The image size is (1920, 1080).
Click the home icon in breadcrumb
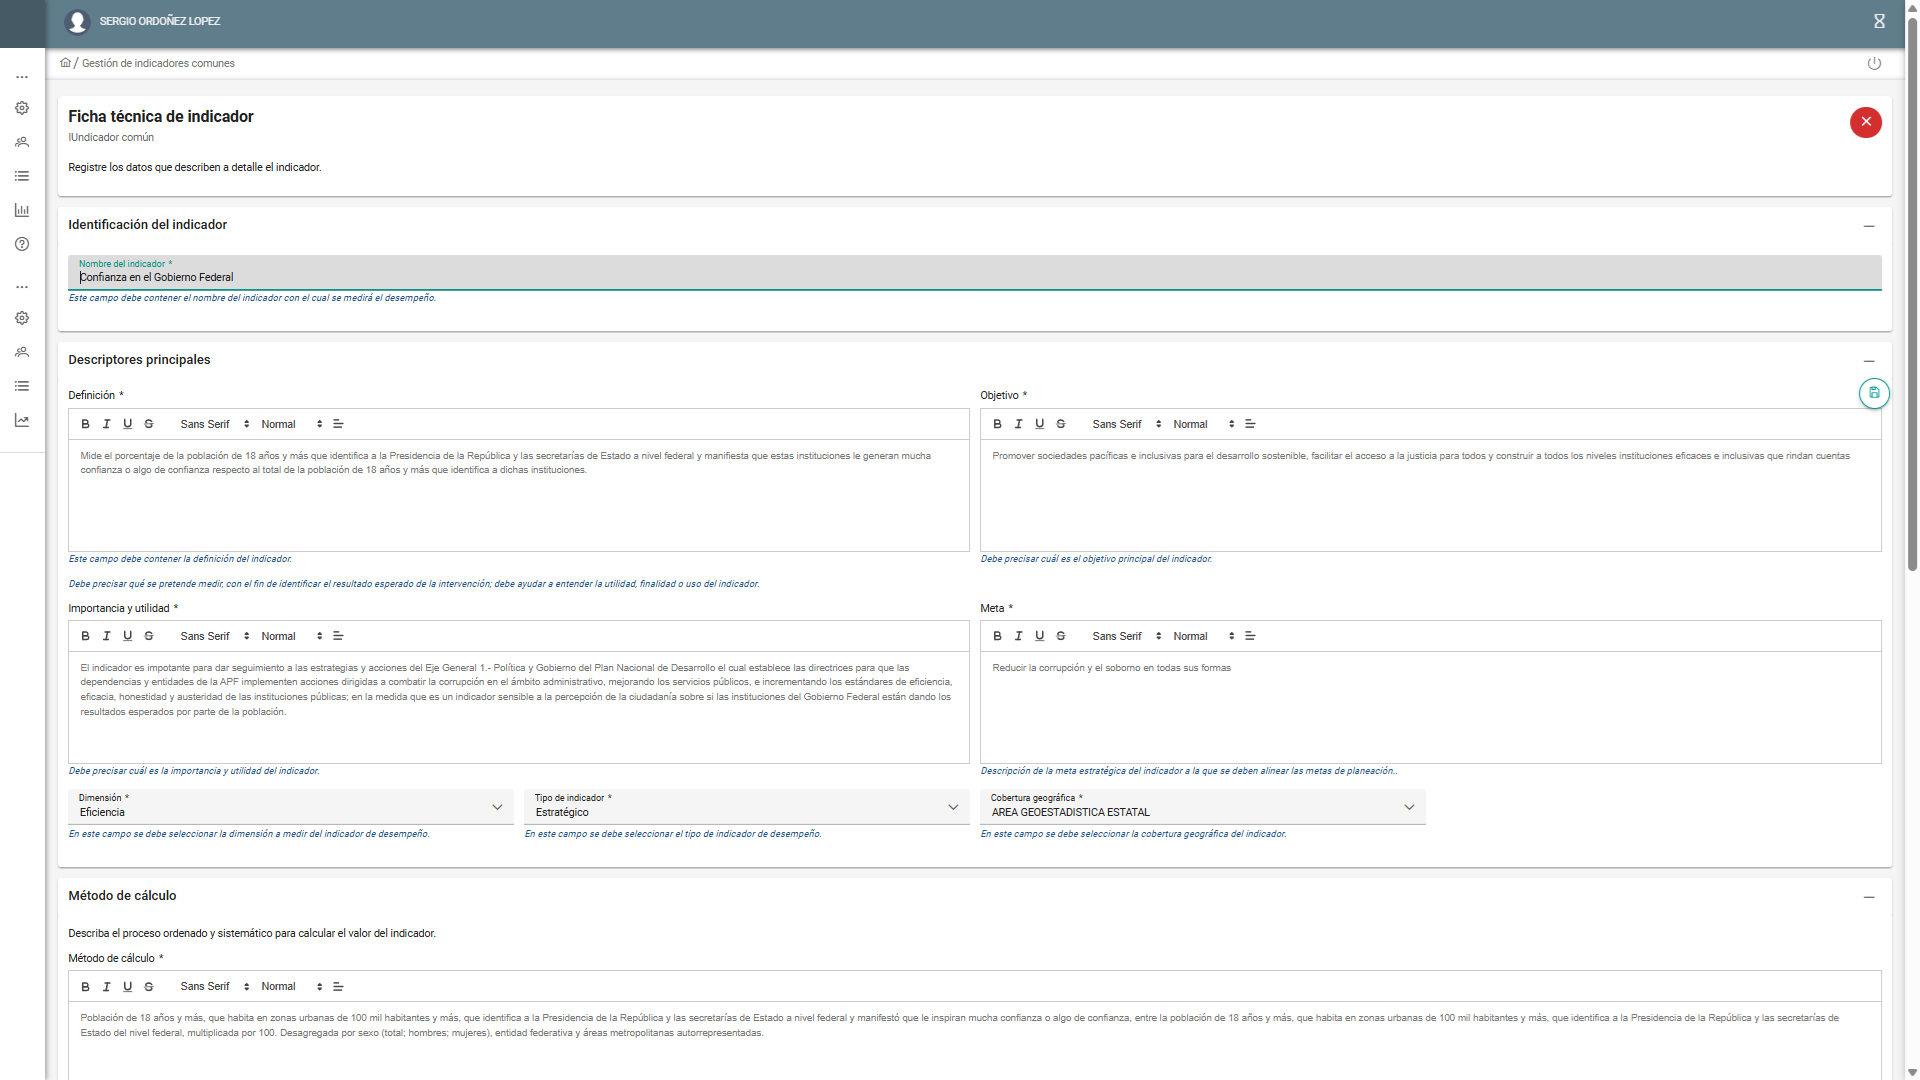65,63
